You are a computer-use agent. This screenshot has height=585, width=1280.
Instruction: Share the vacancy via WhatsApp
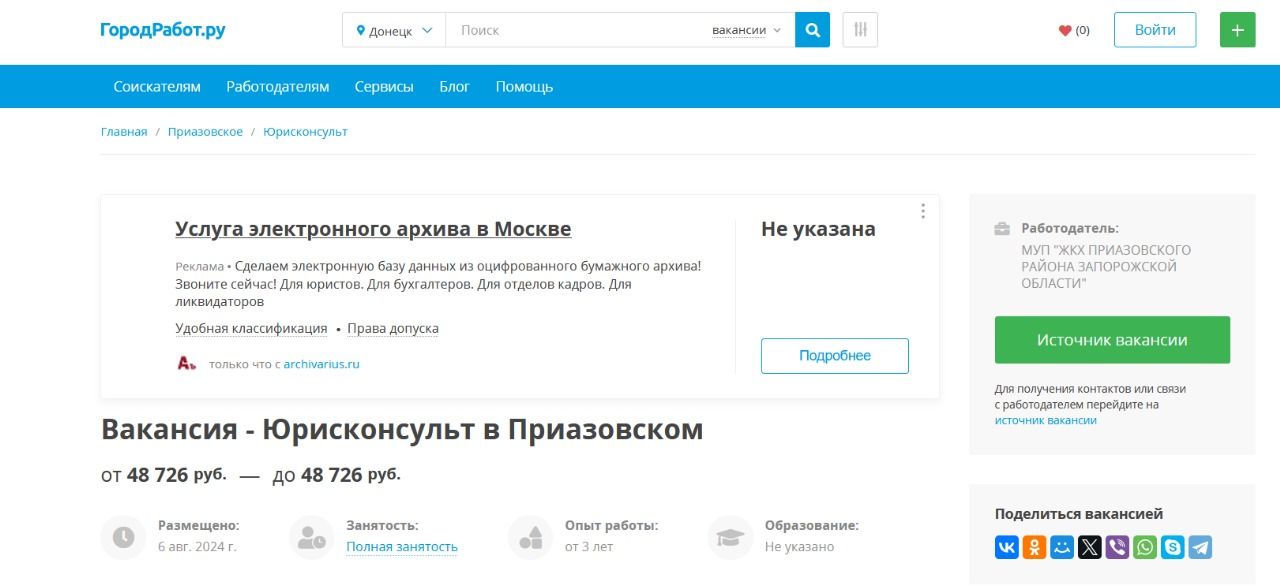click(x=1145, y=547)
